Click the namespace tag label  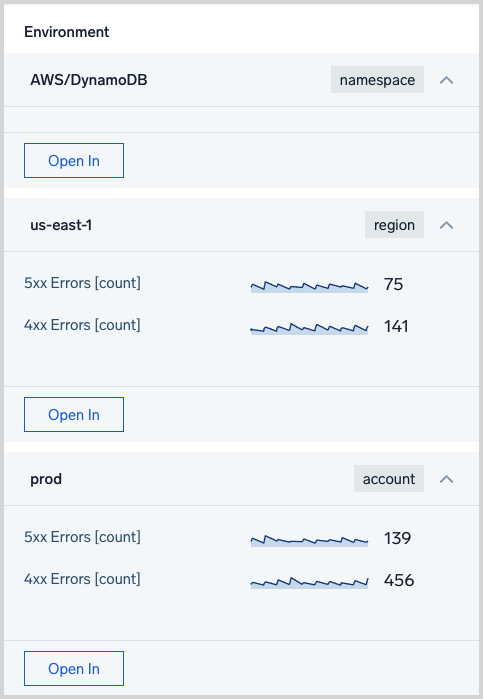(x=377, y=80)
